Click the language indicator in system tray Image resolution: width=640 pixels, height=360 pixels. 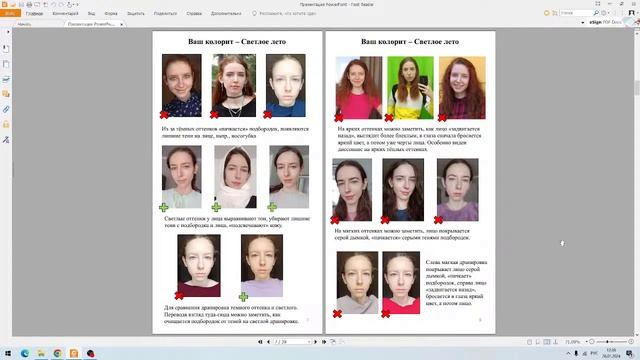tap(594, 353)
